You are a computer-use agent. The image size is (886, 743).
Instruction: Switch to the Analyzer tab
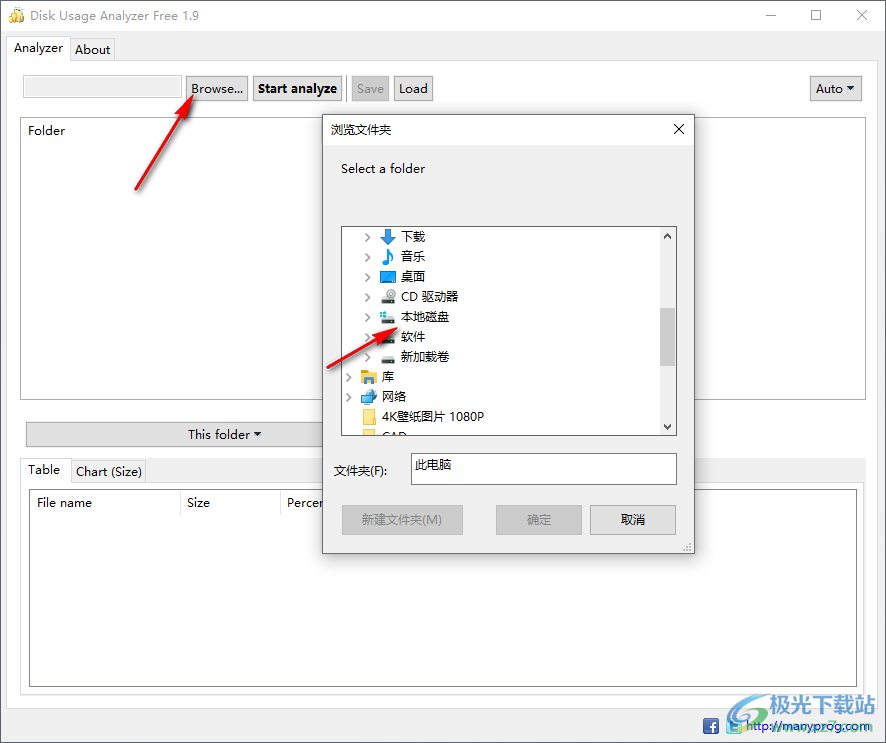pyautogui.click(x=38, y=48)
